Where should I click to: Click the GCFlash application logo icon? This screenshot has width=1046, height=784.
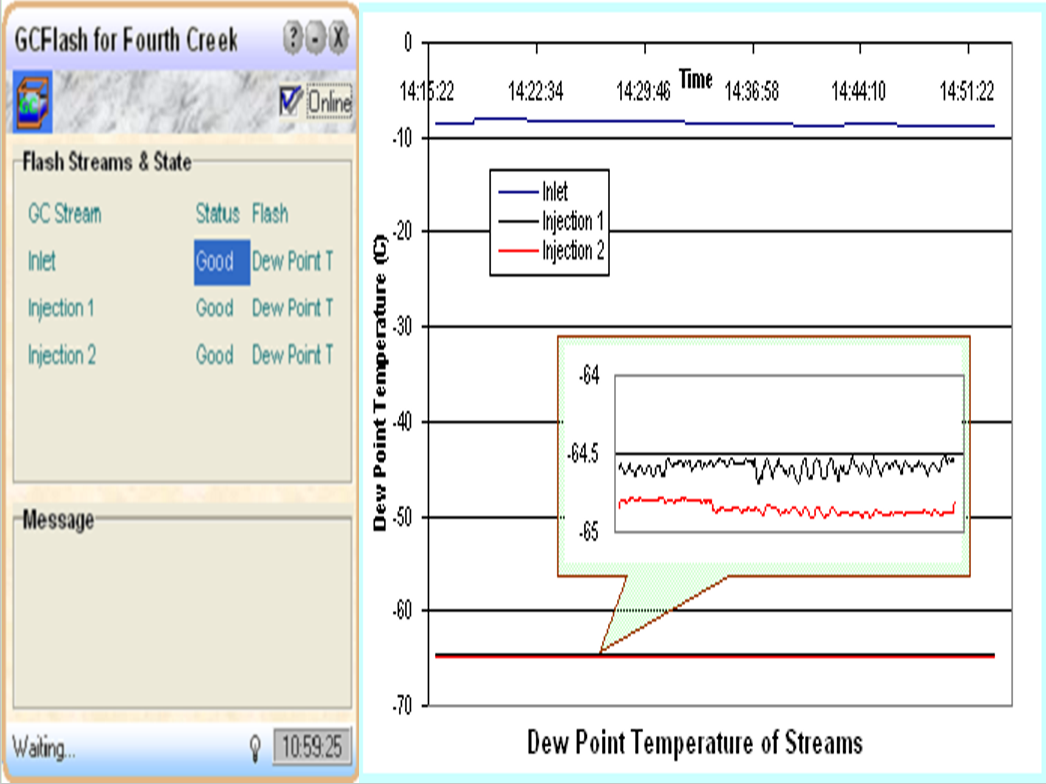[x=32, y=101]
